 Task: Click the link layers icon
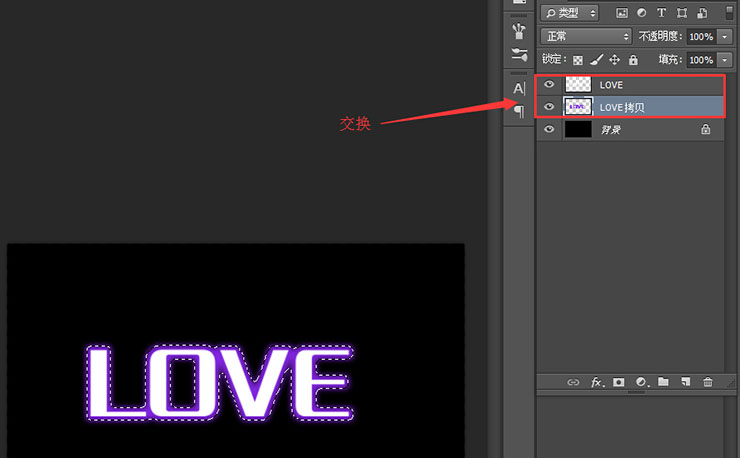click(573, 382)
